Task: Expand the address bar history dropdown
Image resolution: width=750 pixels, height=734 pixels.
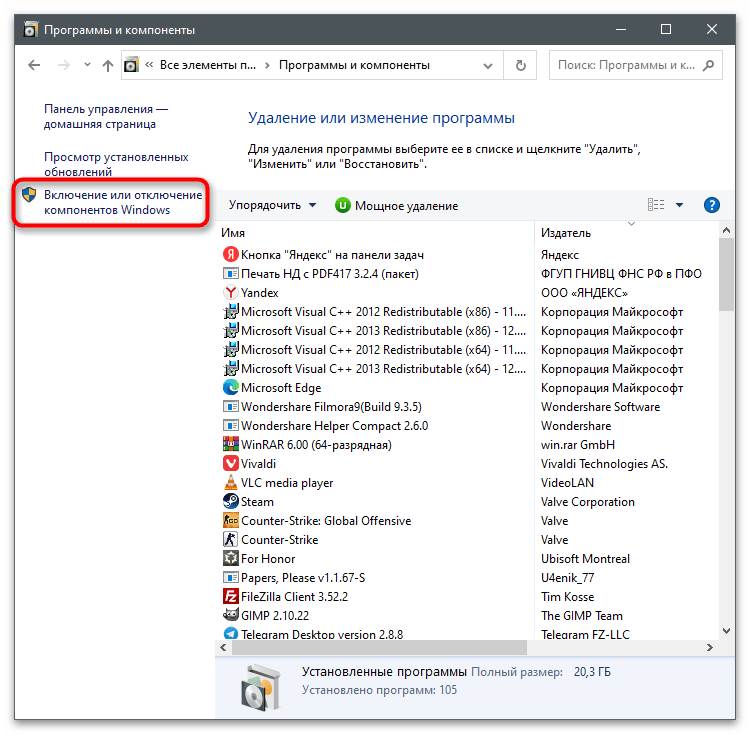Action: (487, 66)
